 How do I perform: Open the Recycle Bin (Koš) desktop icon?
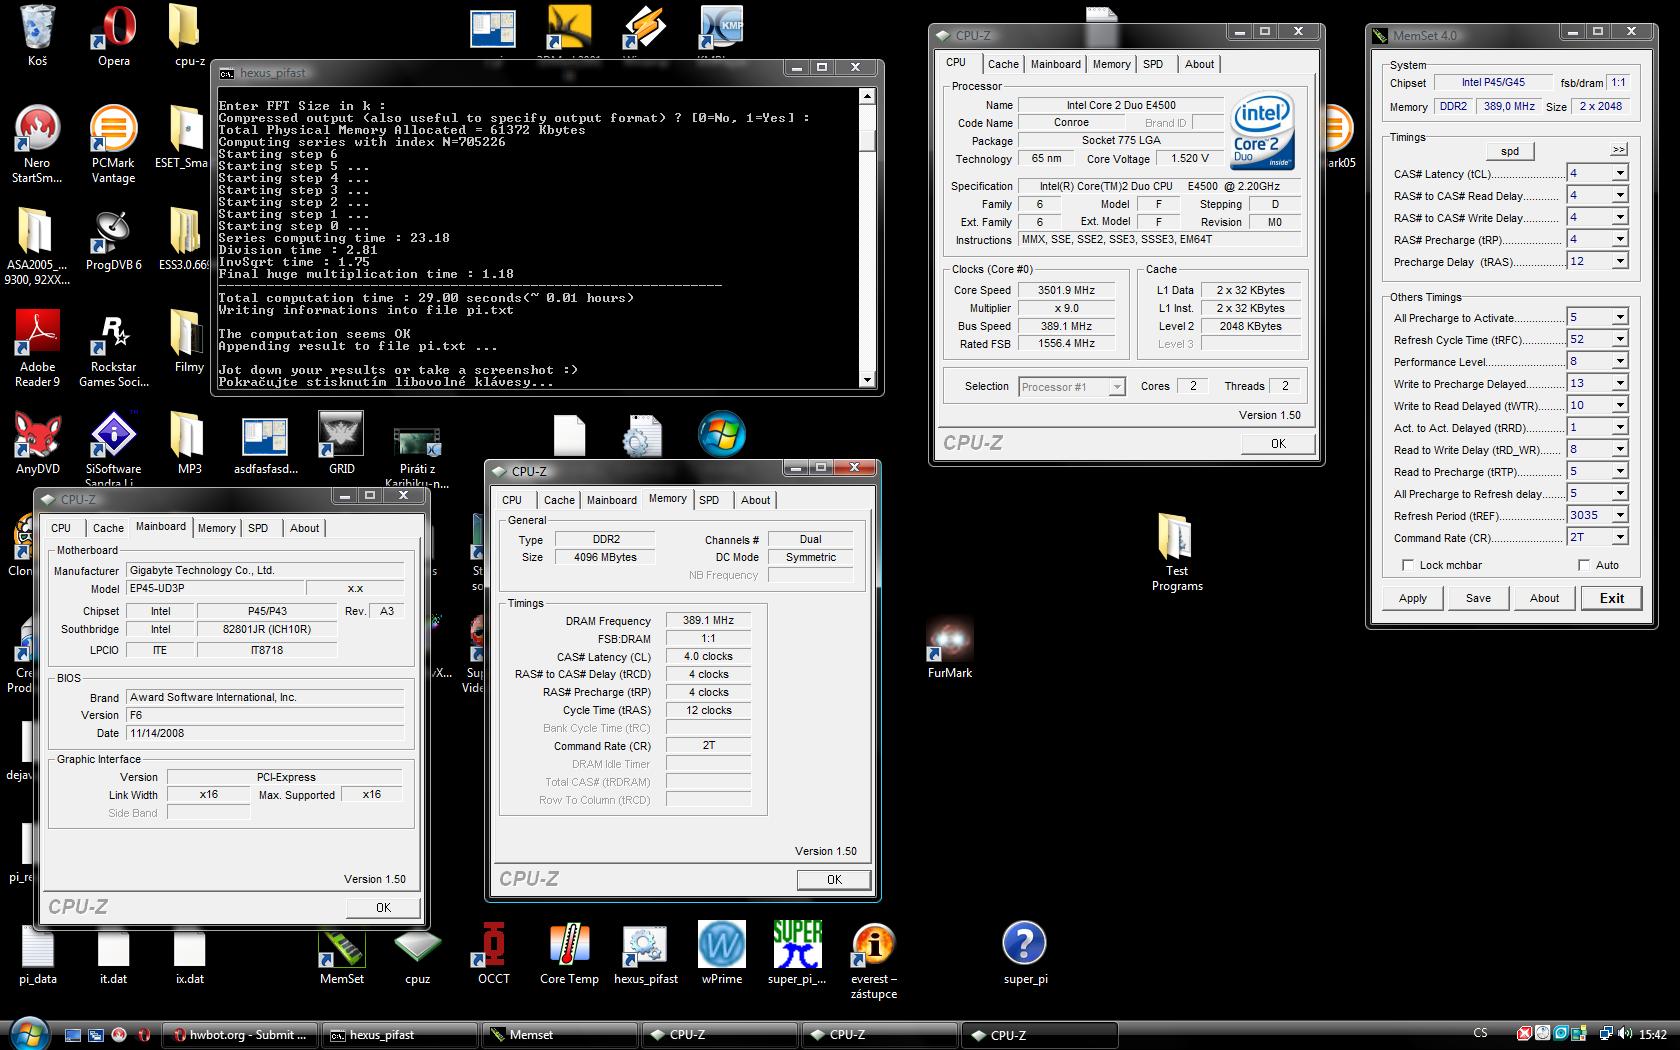[x=38, y=36]
